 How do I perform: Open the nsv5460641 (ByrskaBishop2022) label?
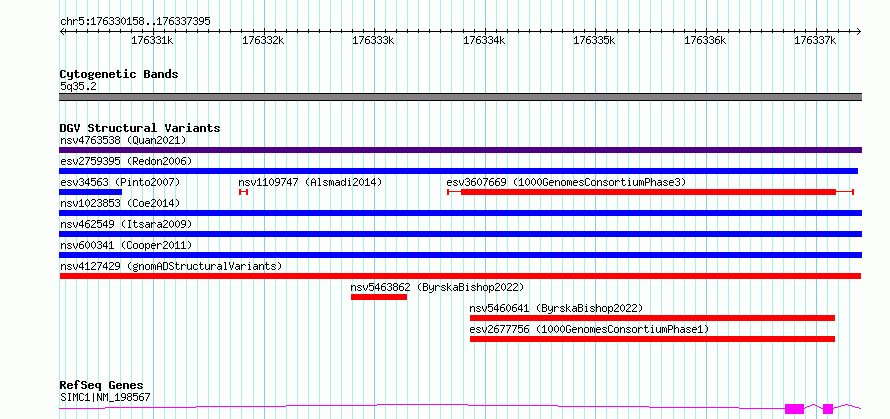coord(556,308)
